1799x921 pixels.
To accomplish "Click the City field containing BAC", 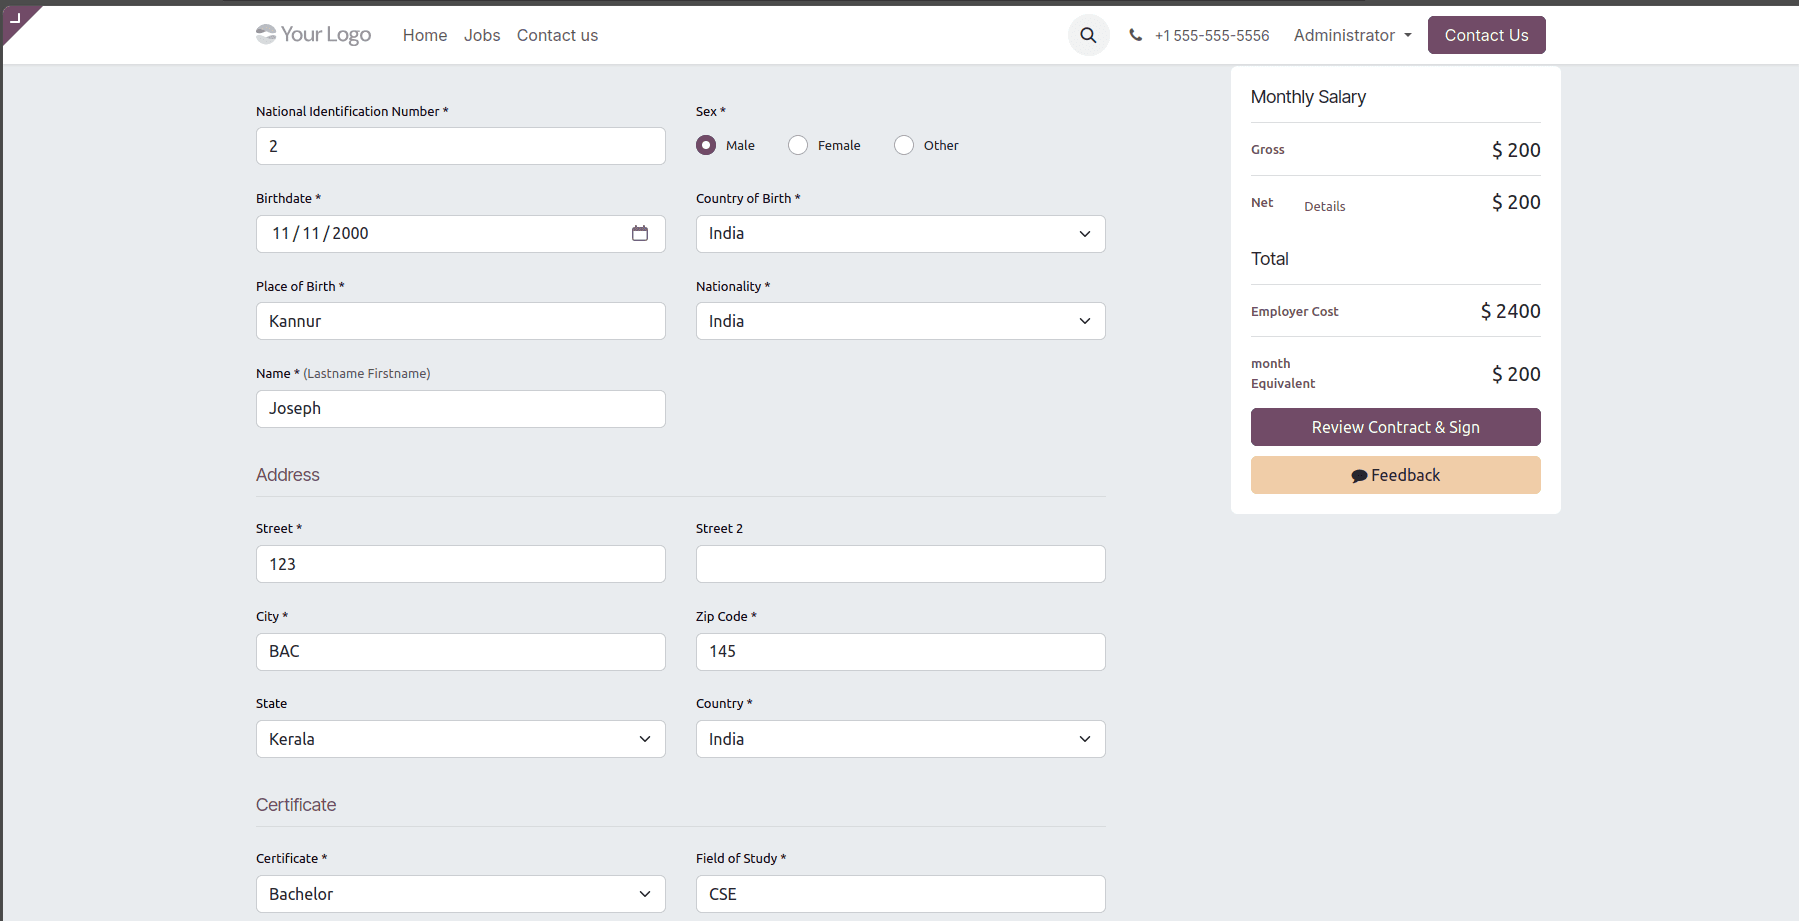I will [460, 652].
